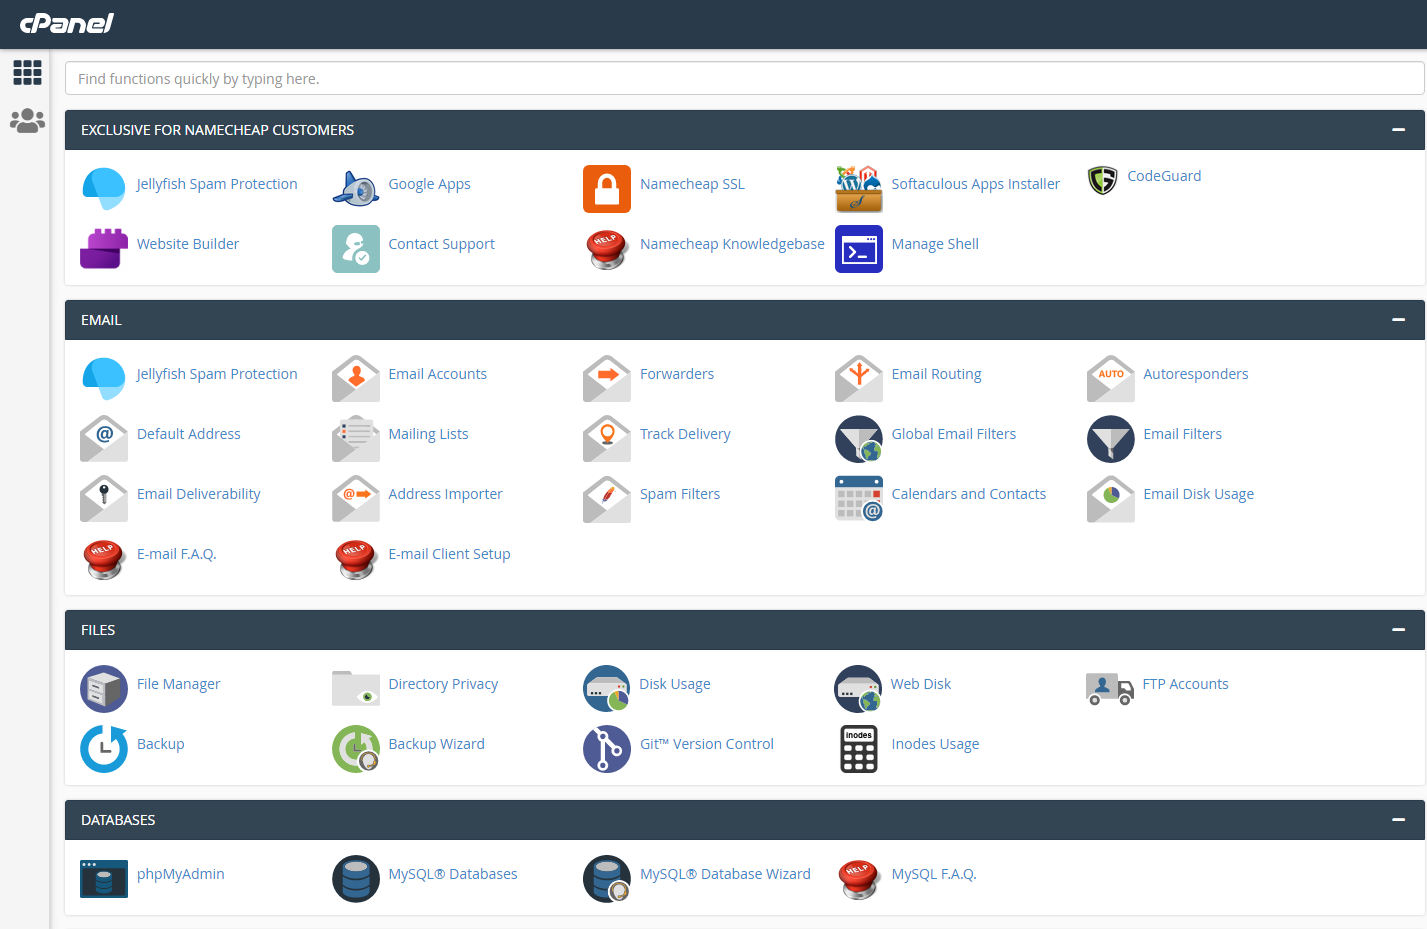Open the File Manager icon
This screenshot has width=1427, height=929.
point(104,689)
